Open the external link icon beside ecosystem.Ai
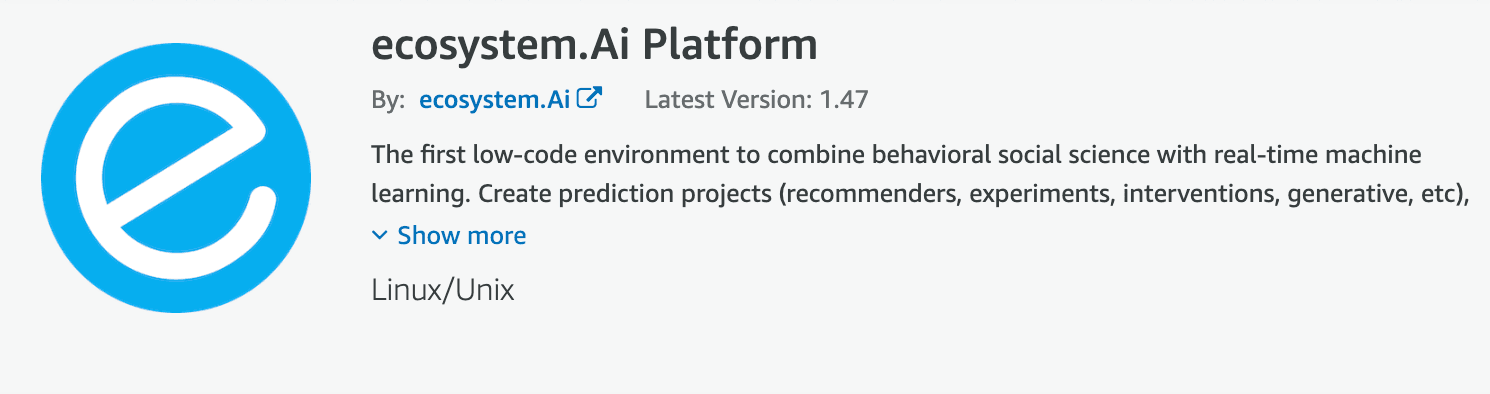Image resolution: width=1490 pixels, height=394 pixels. (592, 98)
